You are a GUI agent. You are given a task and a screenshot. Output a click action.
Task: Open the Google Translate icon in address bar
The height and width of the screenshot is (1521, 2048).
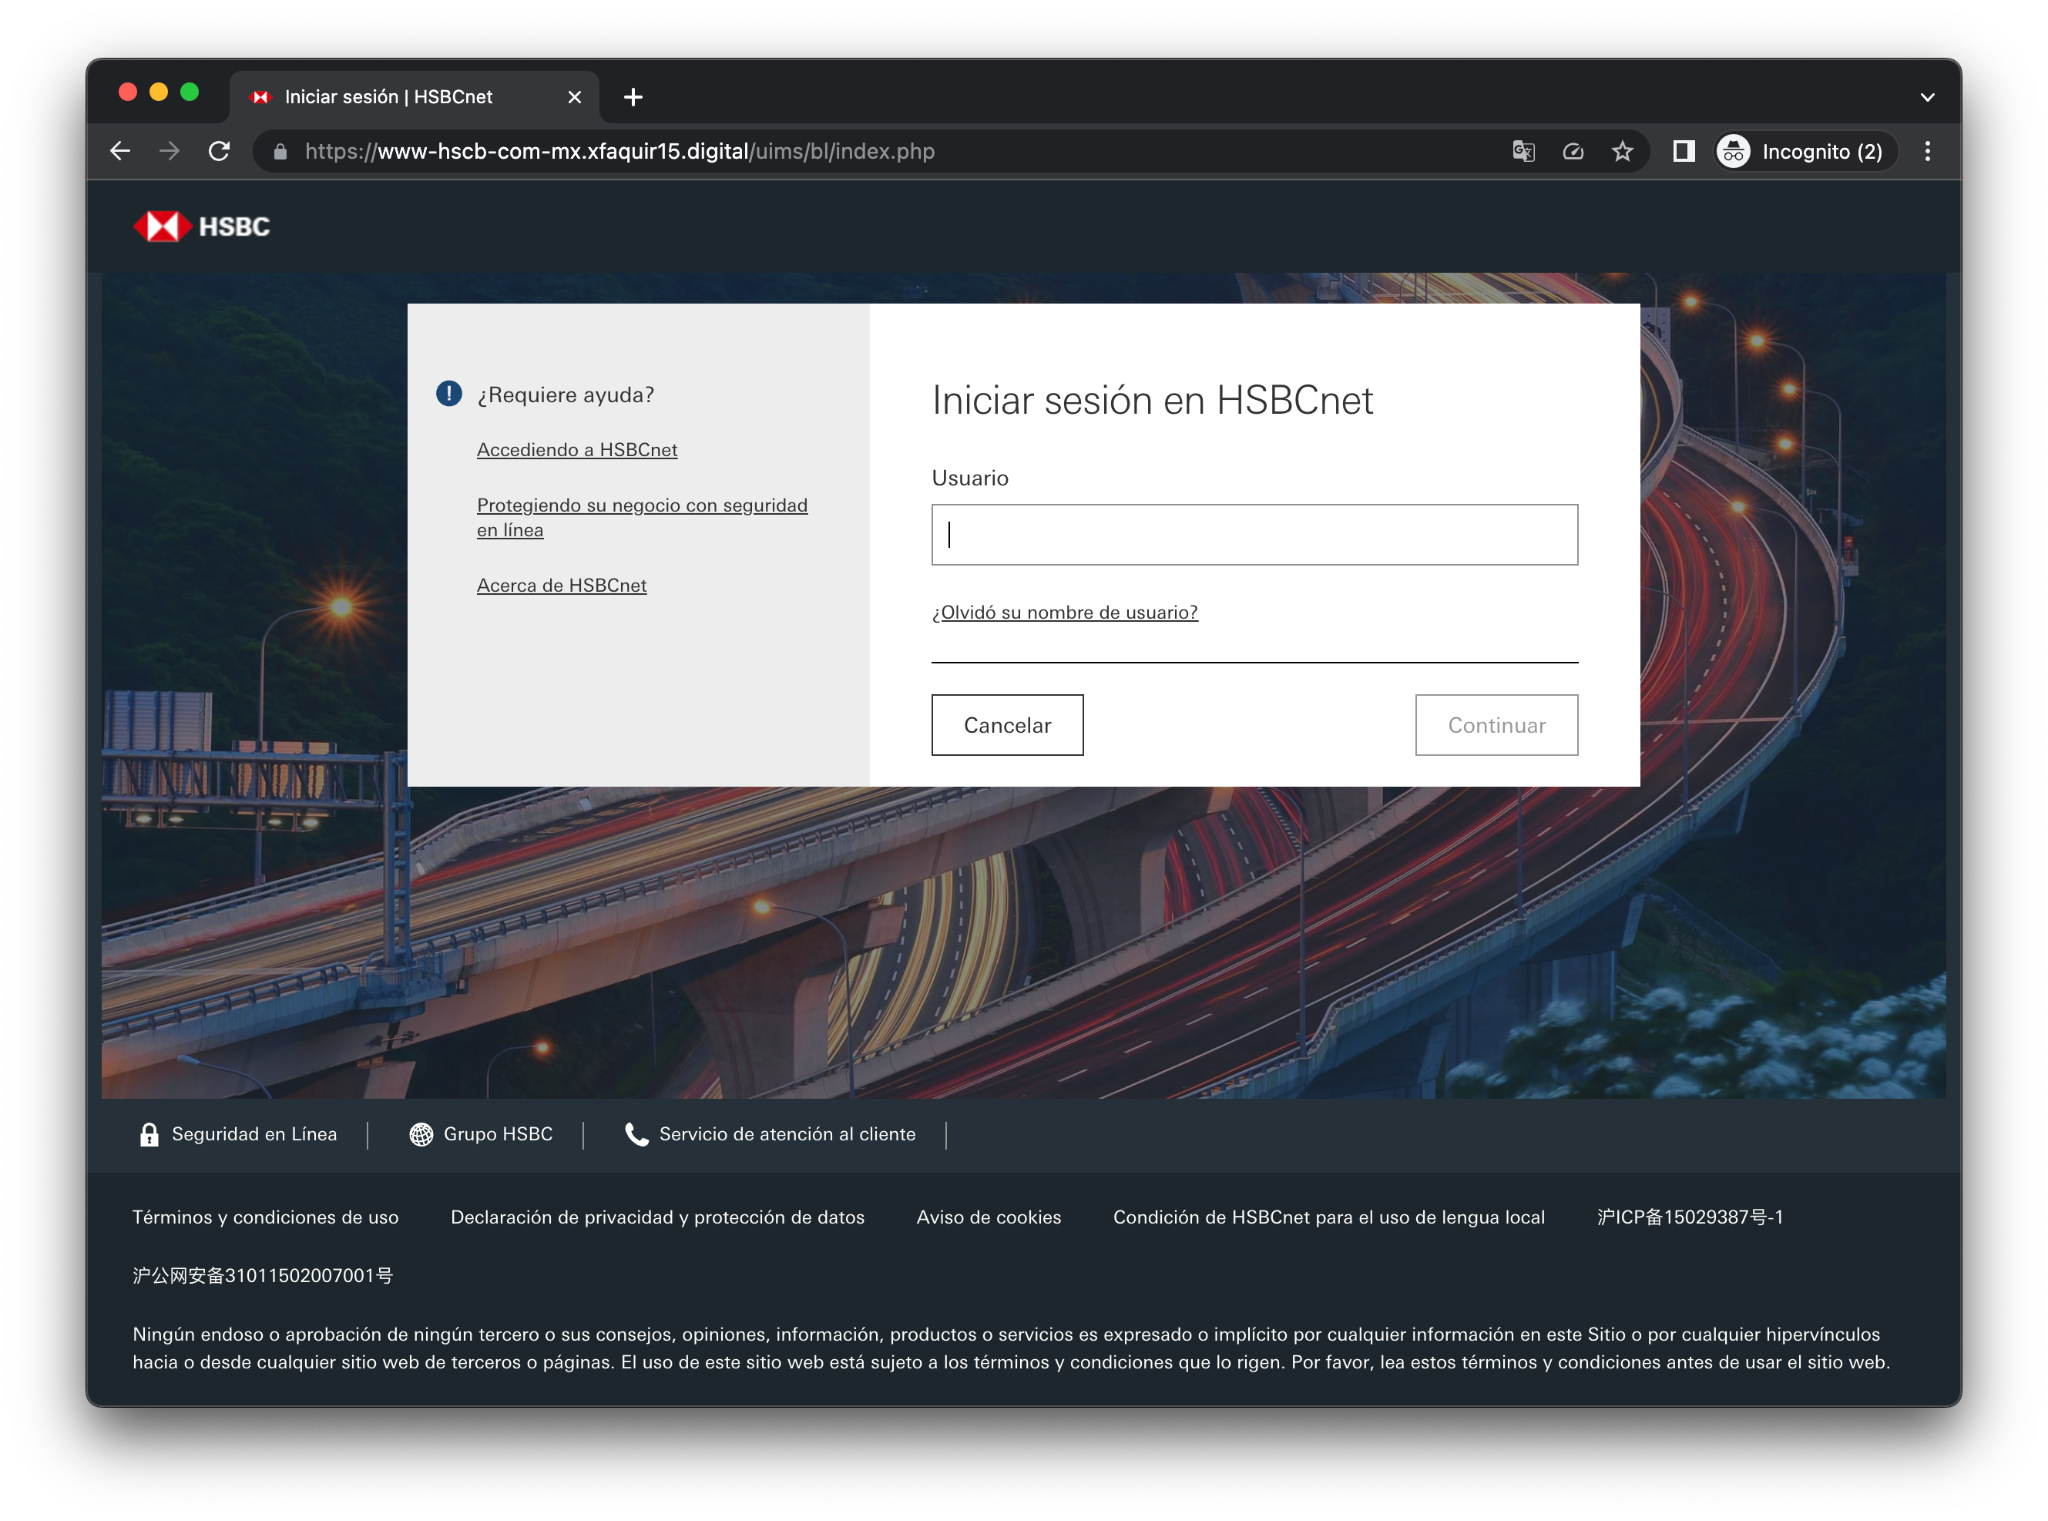point(1523,151)
